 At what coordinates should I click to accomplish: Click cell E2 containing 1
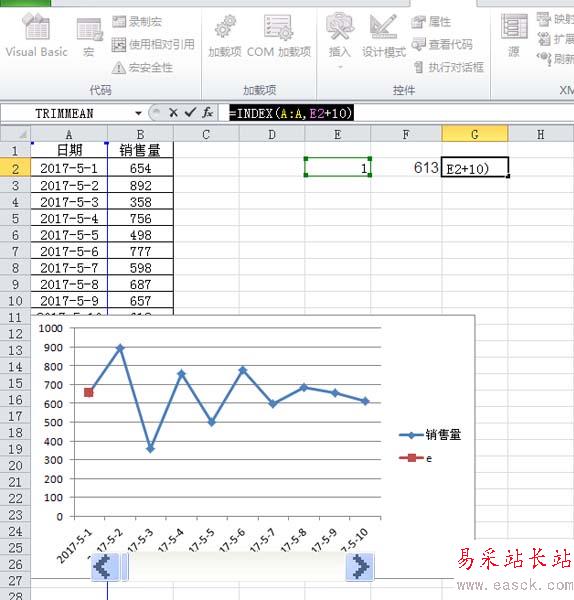pos(338,168)
